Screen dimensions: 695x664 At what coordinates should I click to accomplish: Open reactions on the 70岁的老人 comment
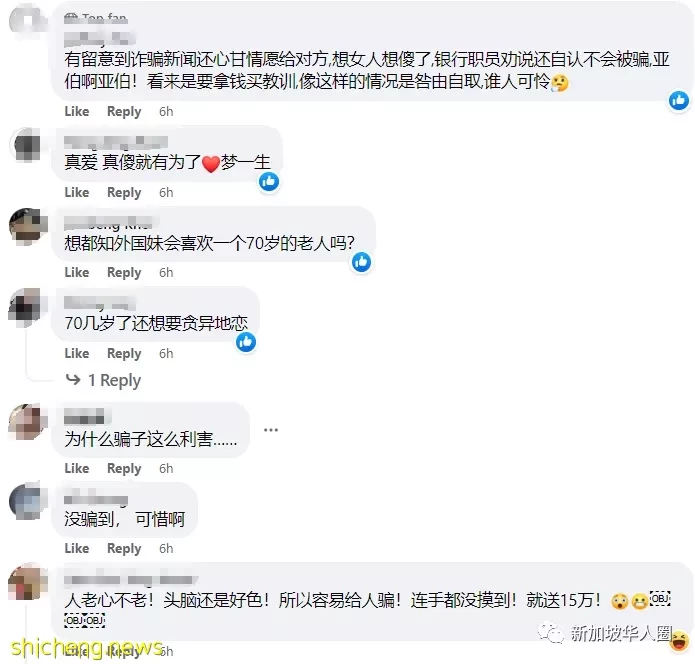click(362, 262)
